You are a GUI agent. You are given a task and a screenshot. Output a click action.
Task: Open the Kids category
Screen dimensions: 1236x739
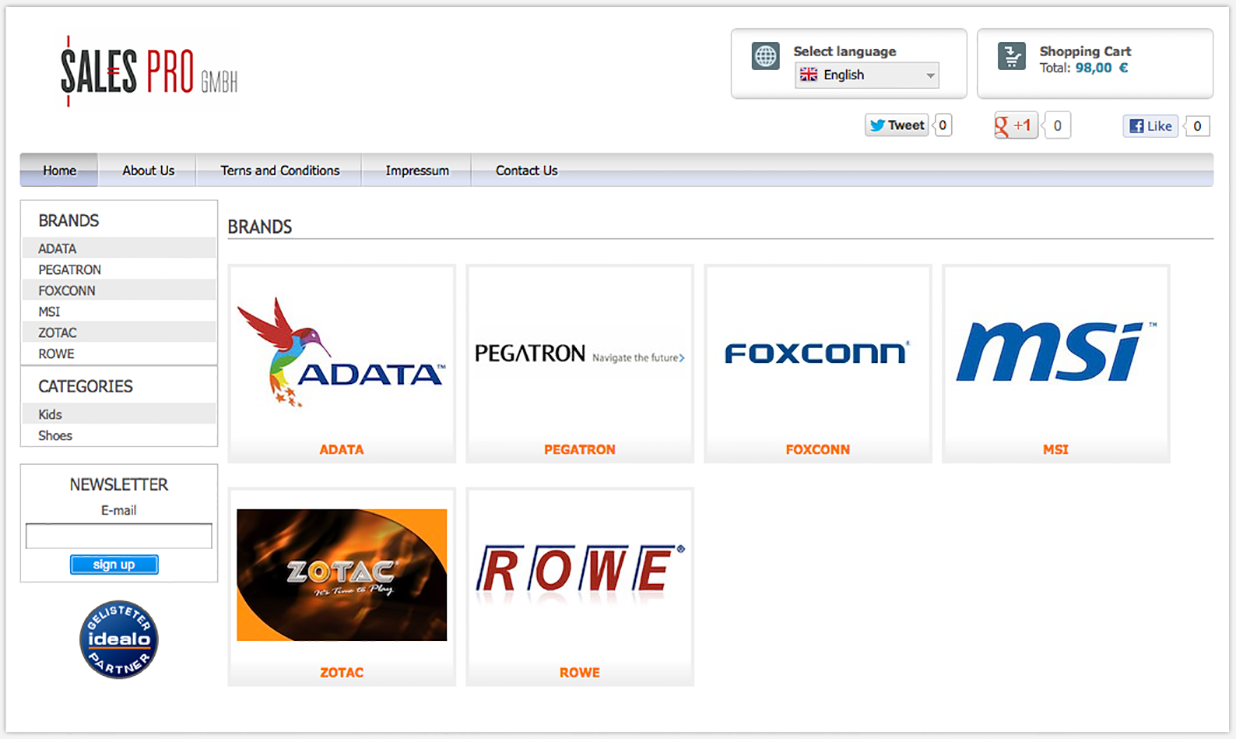(x=119, y=414)
